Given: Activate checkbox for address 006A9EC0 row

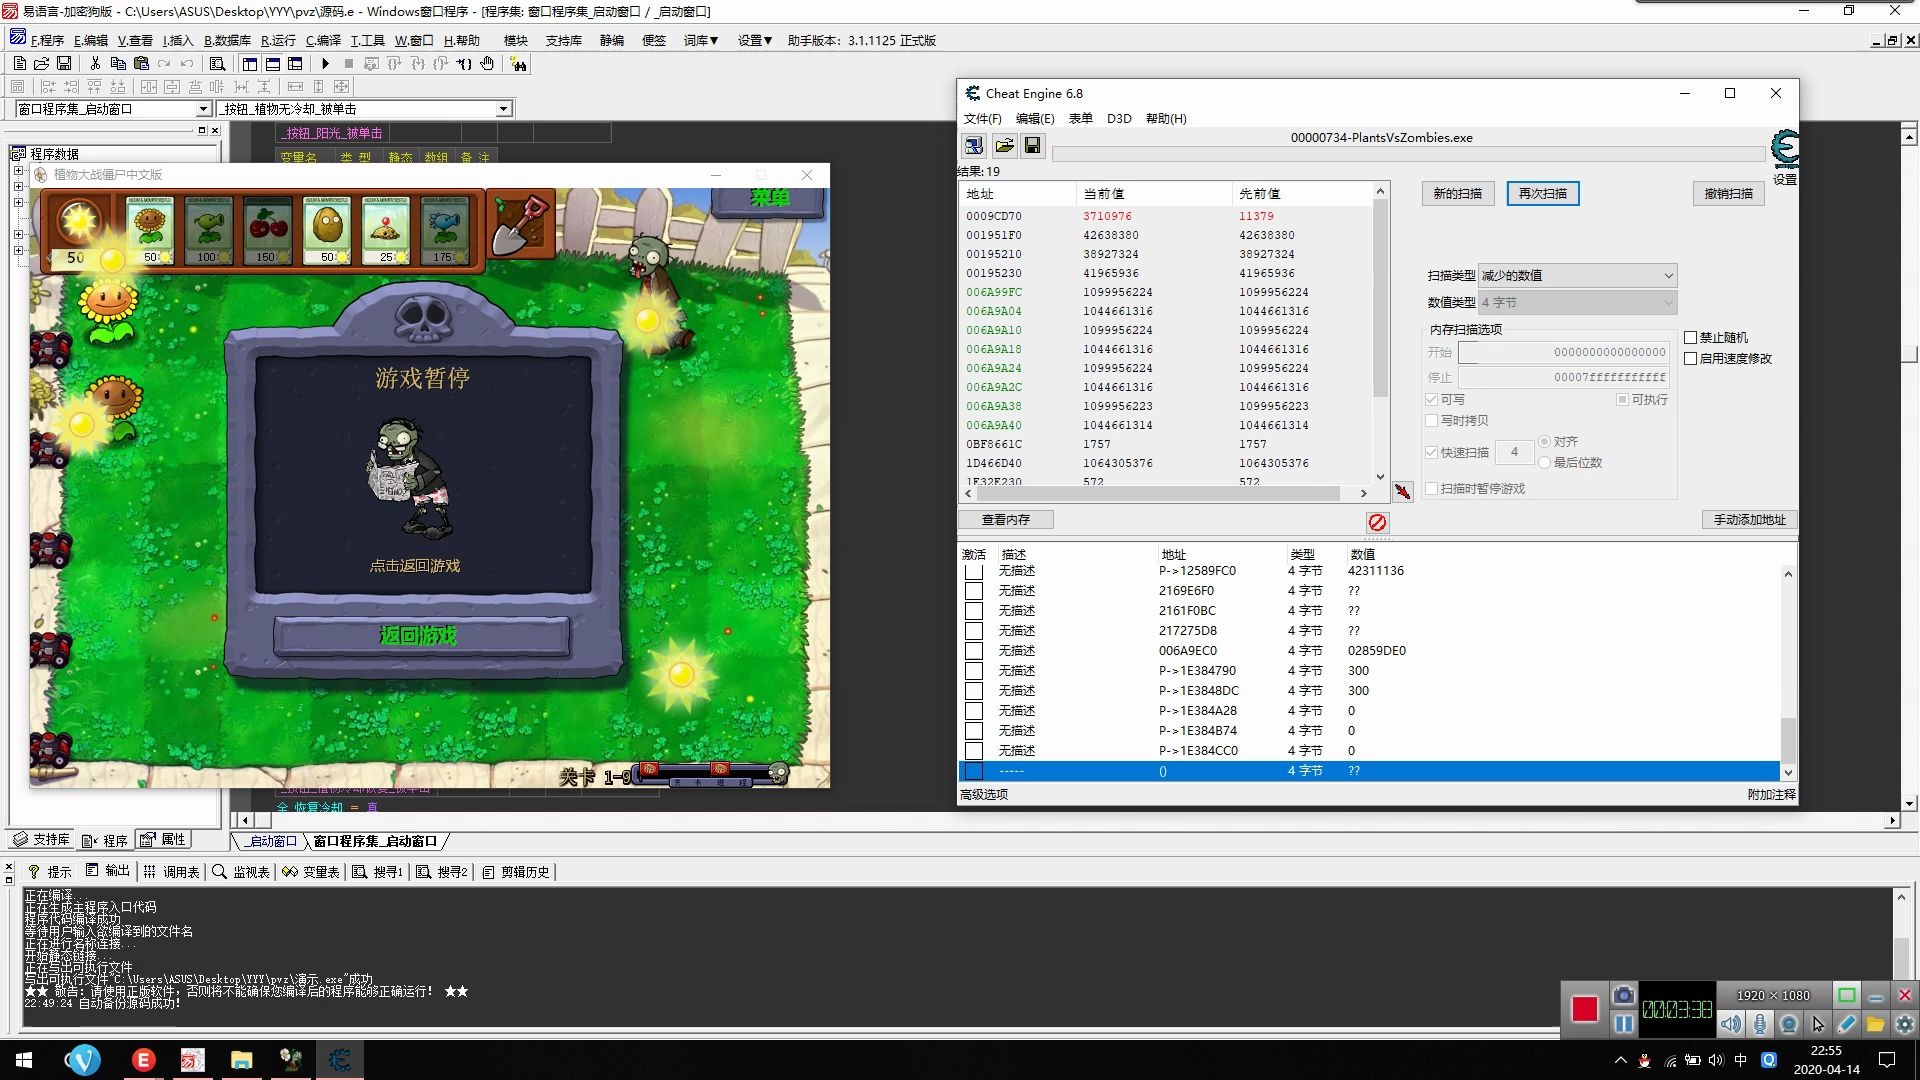Looking at the screenshot, I should pos(973,651).
